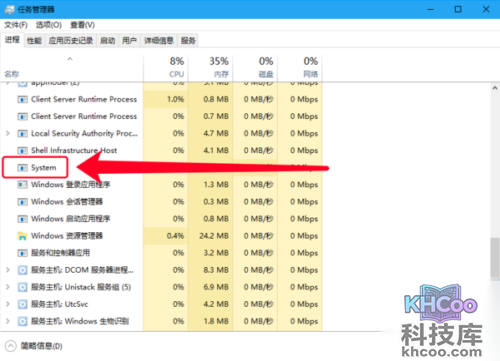The height and width of the screenshot is (361, 500).
Task: Switch to the 详细信息 tab
Action: click(159, 41)
